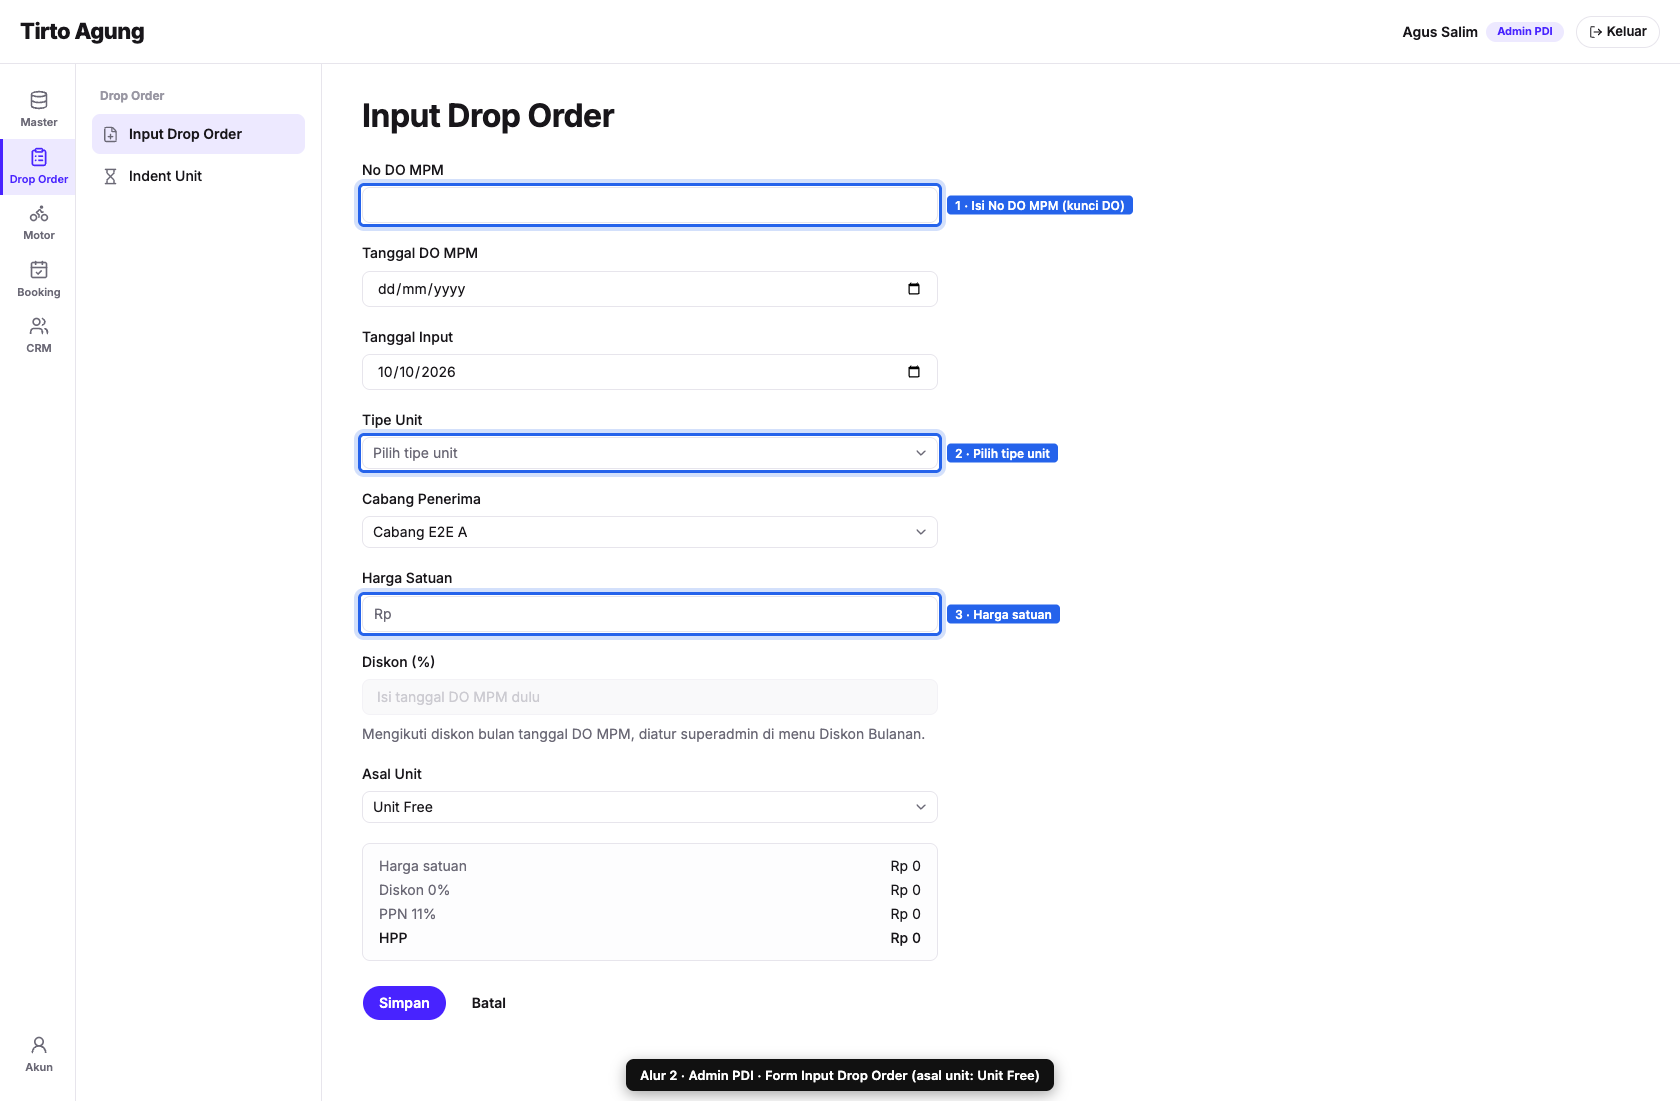Open the Master section in sidebar
The image size is (1680, 1101).
point(38,110)
